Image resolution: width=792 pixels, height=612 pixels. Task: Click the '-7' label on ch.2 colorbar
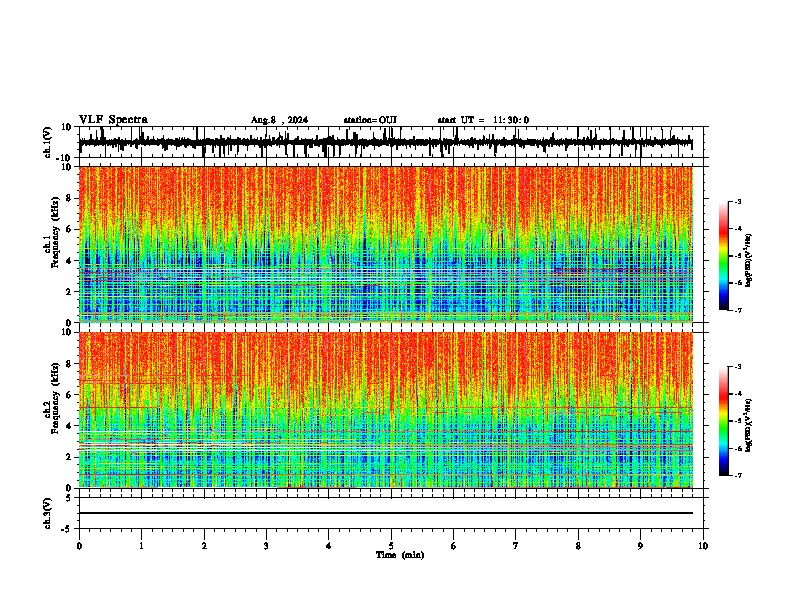737,475
